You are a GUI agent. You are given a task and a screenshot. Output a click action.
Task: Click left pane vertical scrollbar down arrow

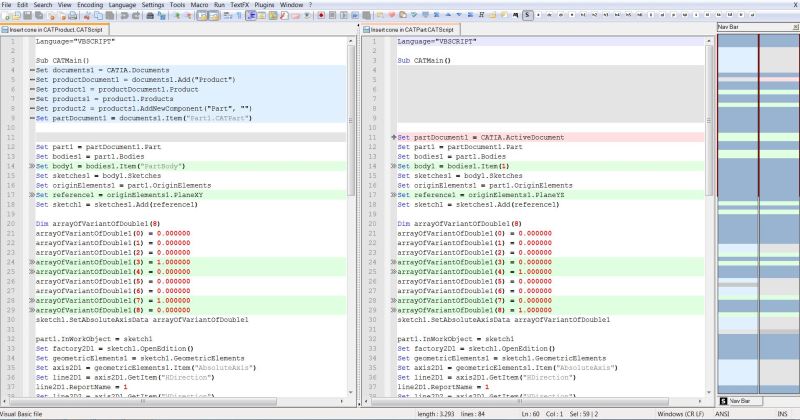351,392
